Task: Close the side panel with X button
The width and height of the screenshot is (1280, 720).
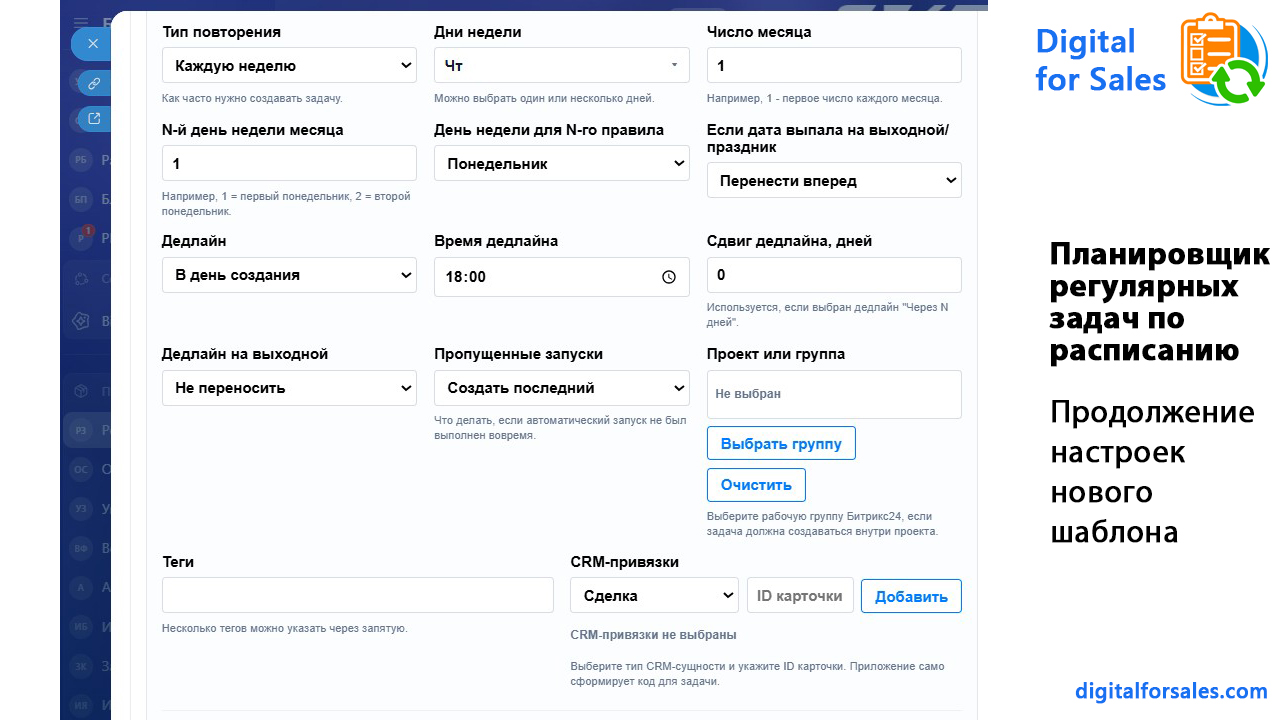Action: [x=92, y=44]
